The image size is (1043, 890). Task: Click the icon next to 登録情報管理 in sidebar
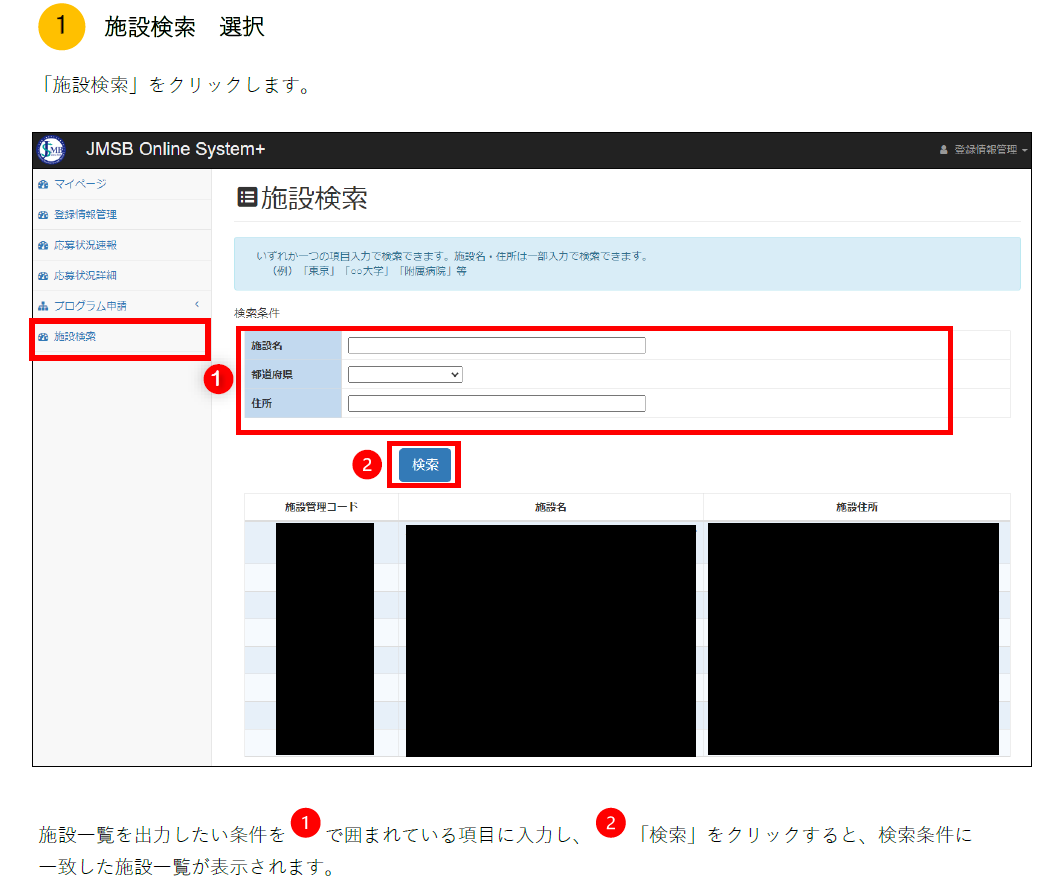(x=42, y=215)
